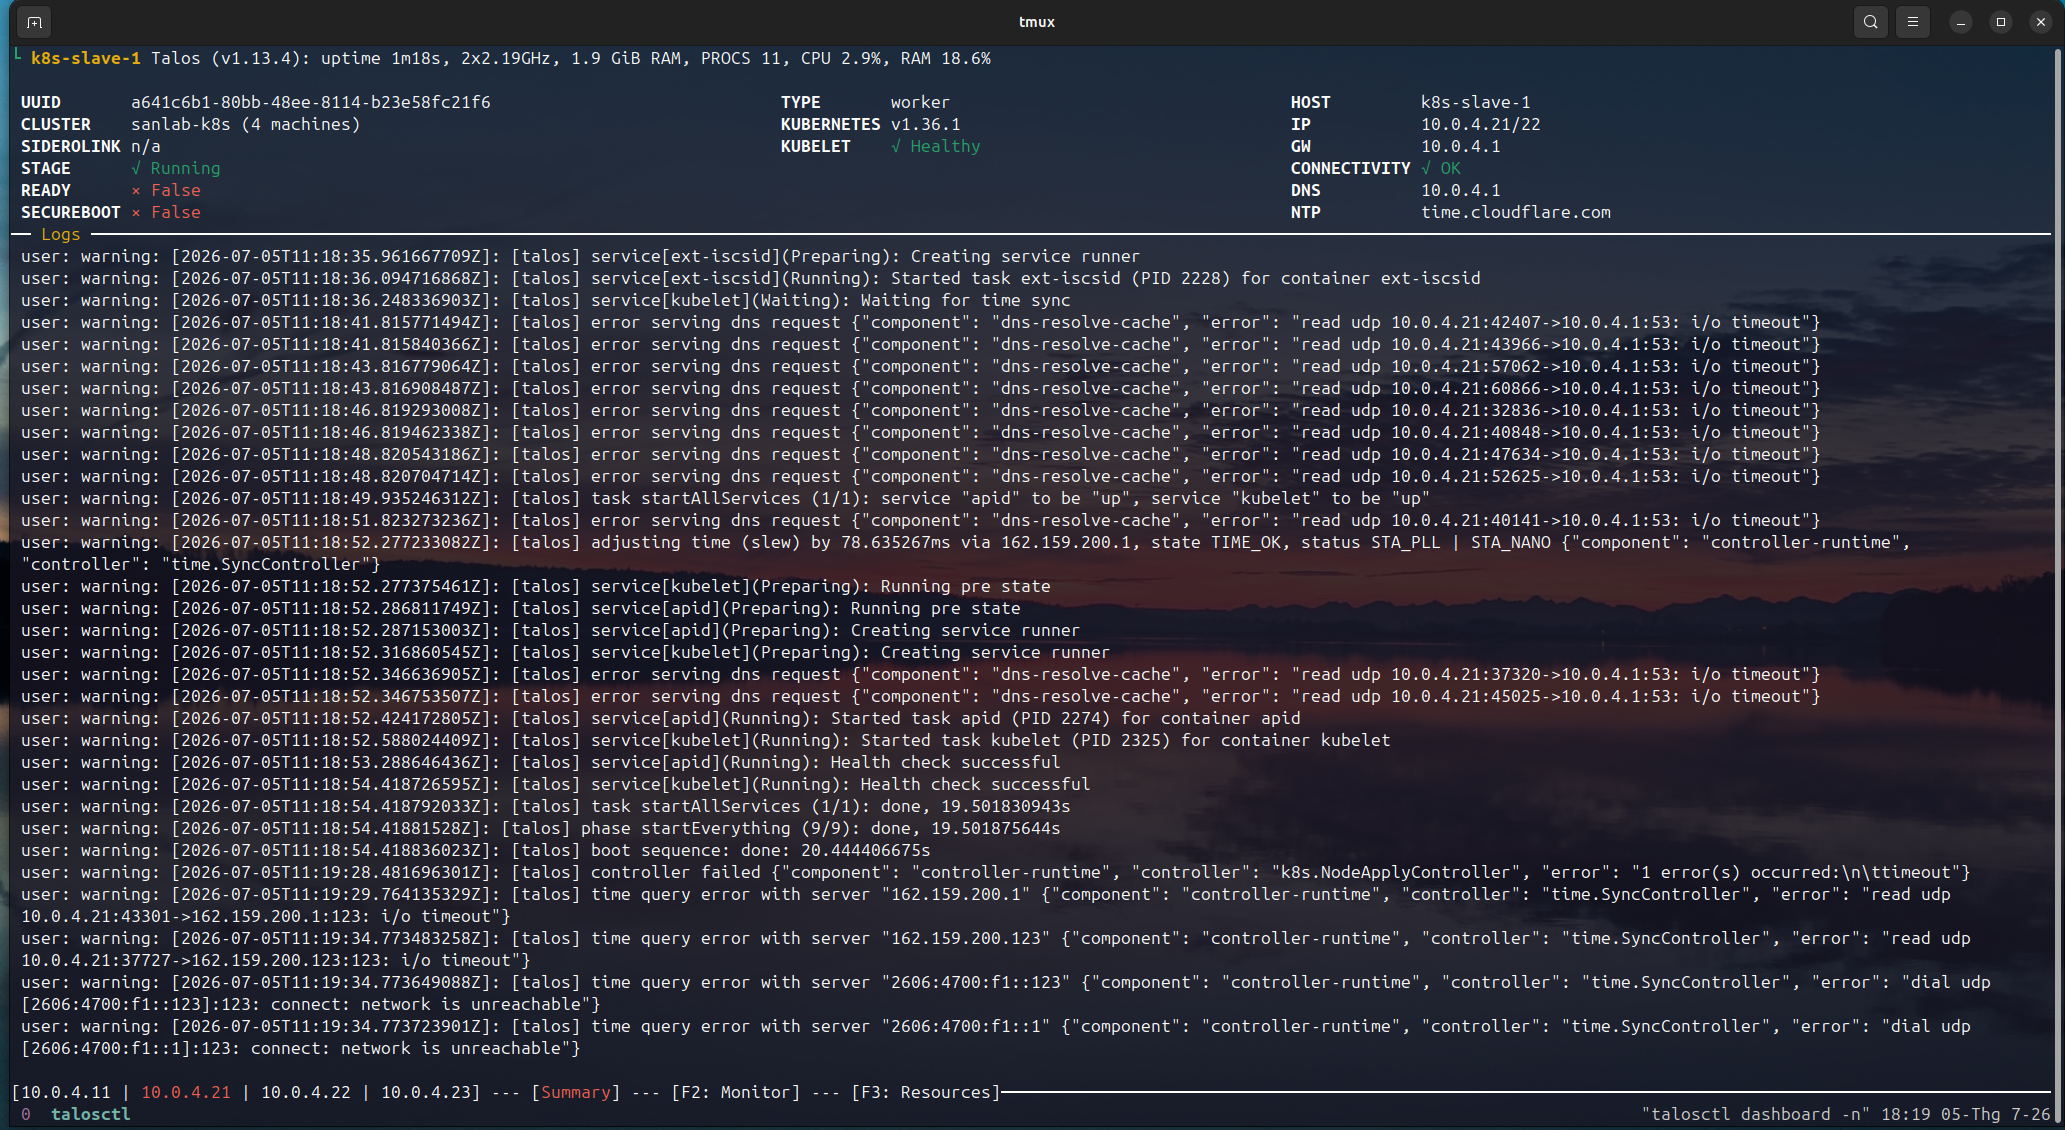The height and width of the screenshot is (1130, 2065).
Task: Click the Logs panel header
Action: pos(60,234)
